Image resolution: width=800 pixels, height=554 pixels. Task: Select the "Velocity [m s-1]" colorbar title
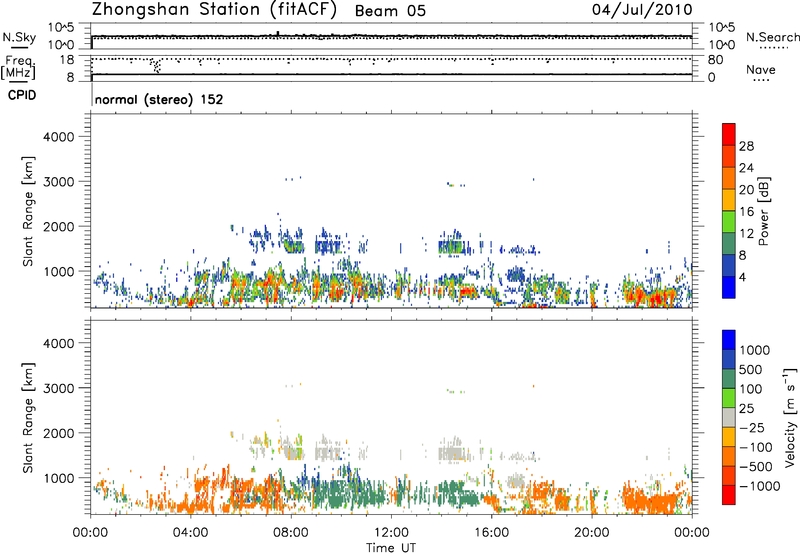[790, 417]
